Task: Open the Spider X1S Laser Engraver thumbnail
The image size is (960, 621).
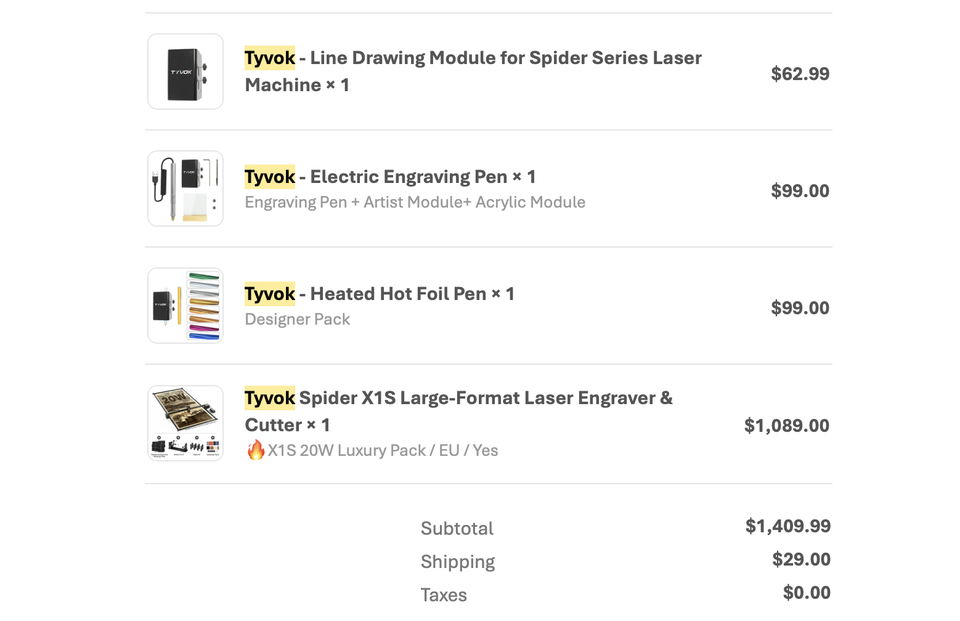Action: (186, 423)
